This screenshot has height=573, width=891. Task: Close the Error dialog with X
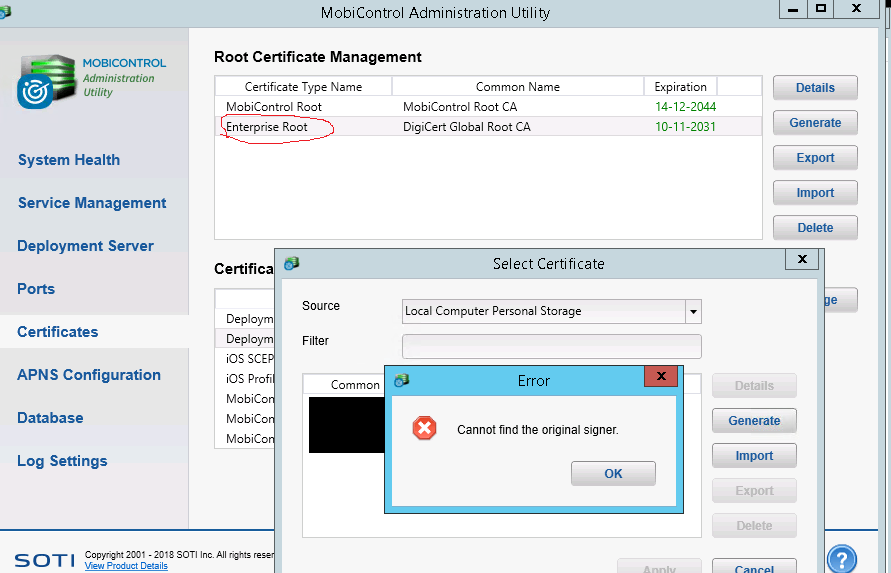[x=661, y=376]
